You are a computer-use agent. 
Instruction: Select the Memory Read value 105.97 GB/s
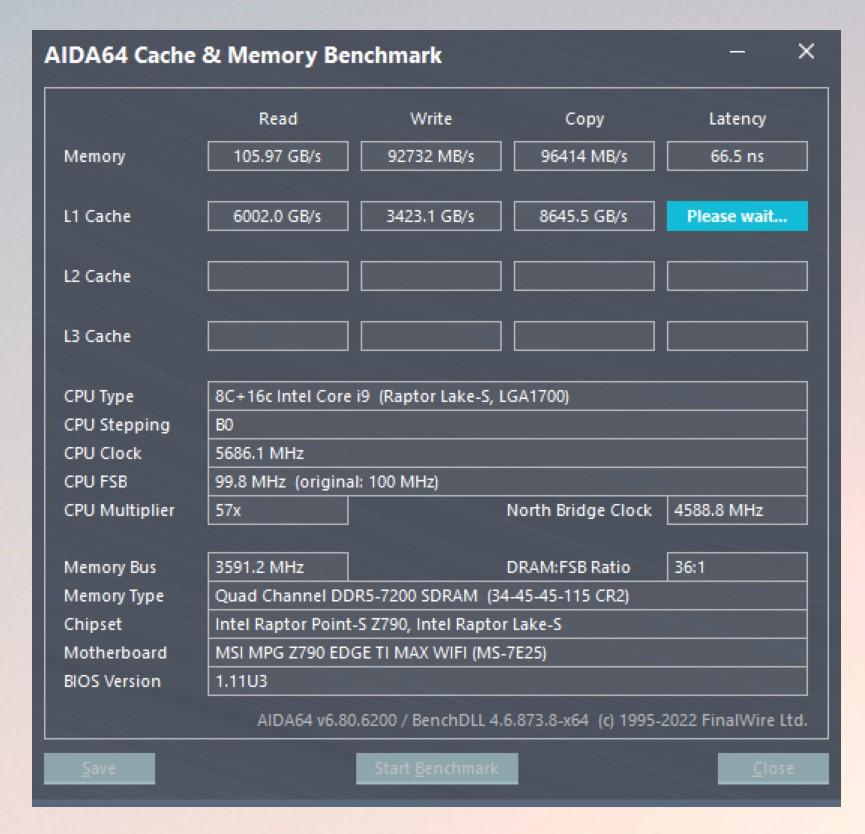[278, 156]
